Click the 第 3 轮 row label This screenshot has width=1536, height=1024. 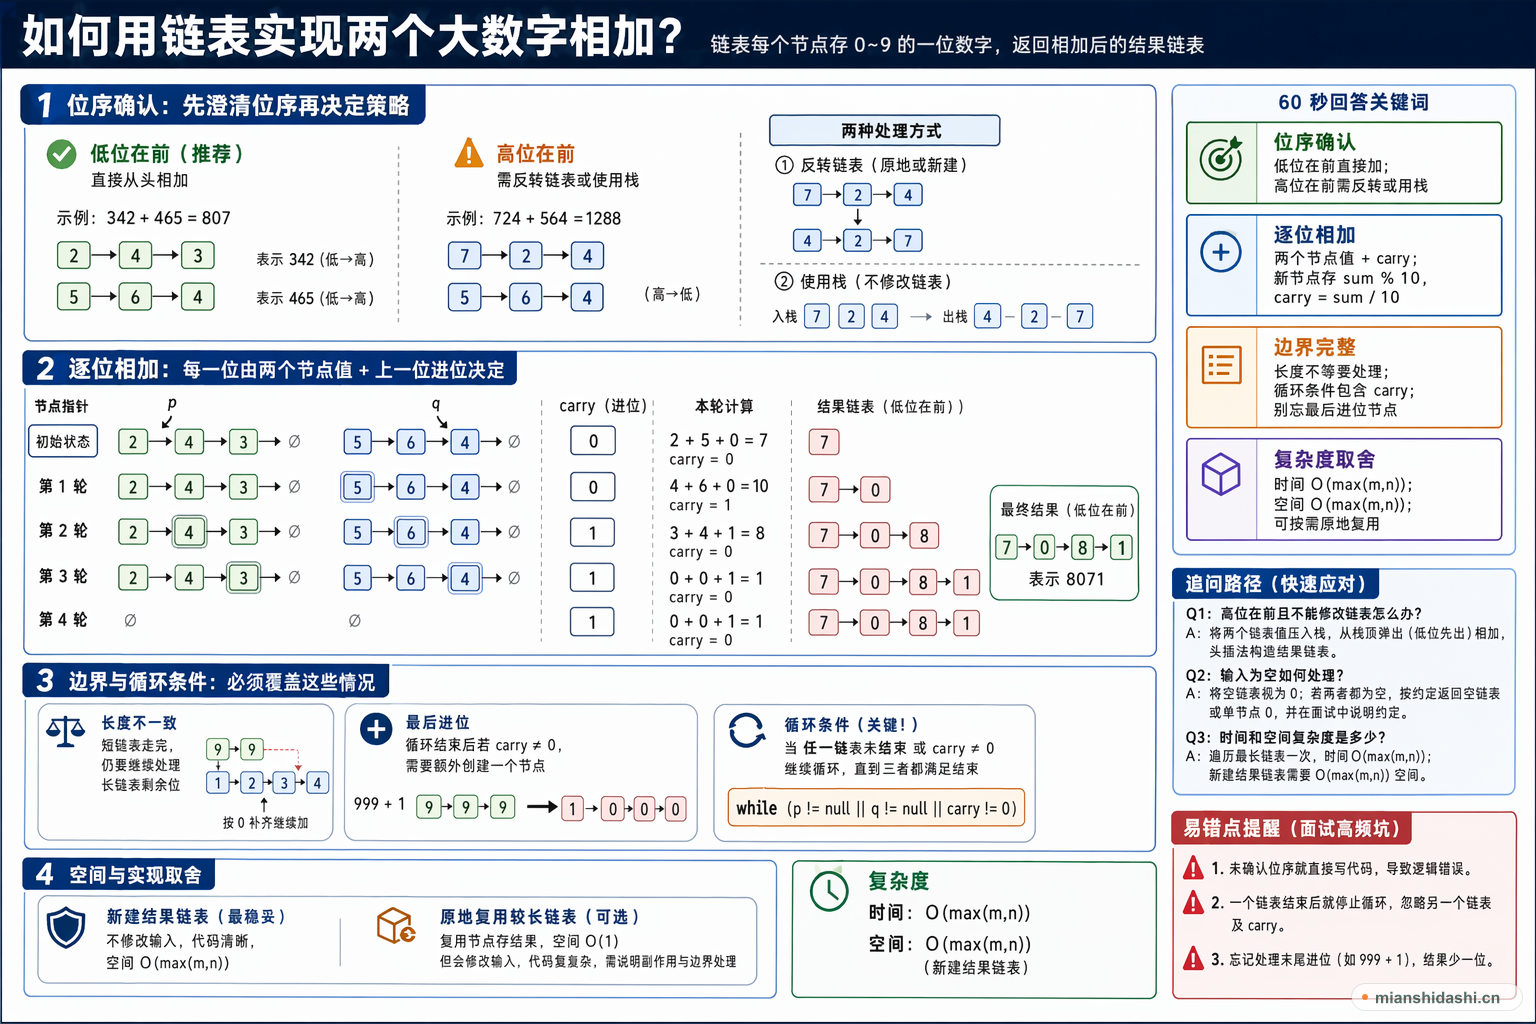click(63, 576)
